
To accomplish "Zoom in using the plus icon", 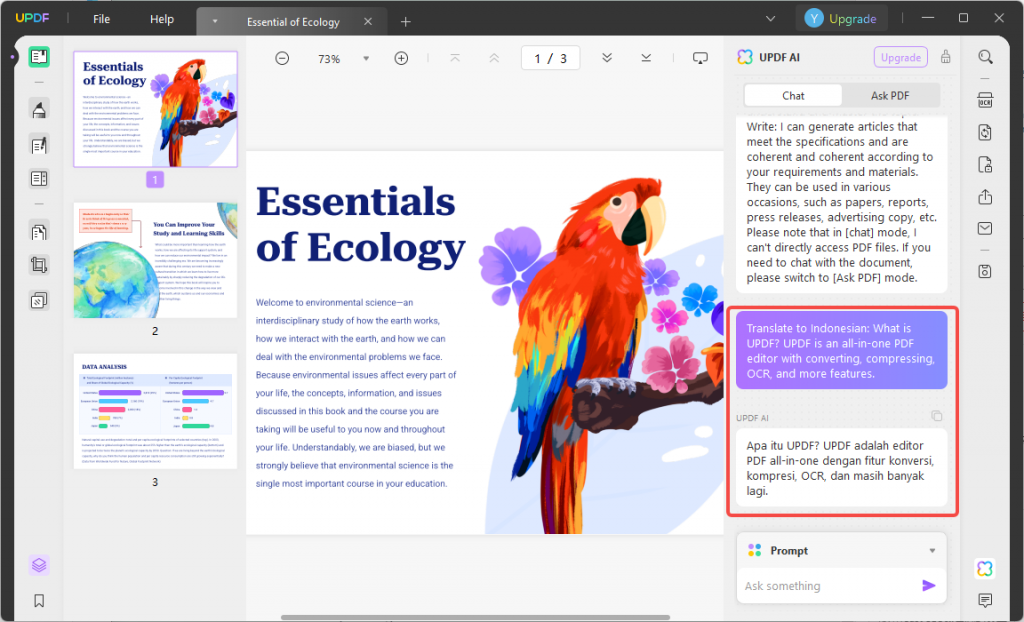I will coord(400,58).
